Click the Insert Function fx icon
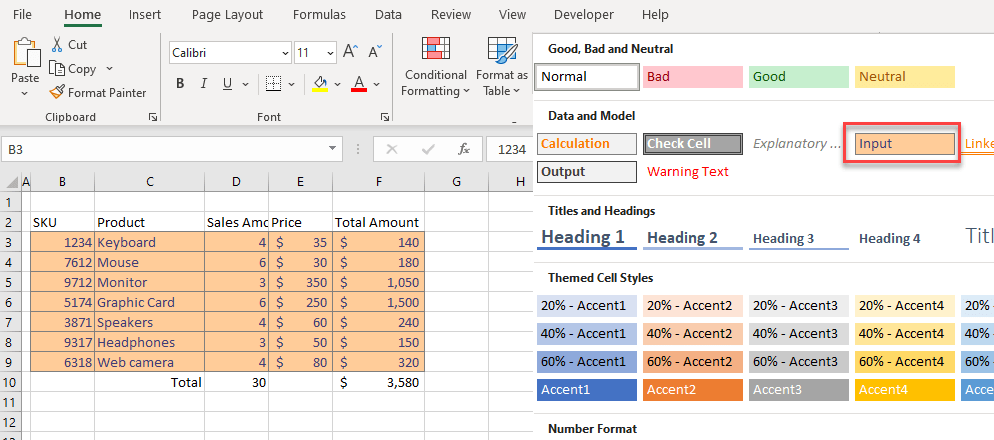This screenshot has height=440, width=994. pos(464,150)
